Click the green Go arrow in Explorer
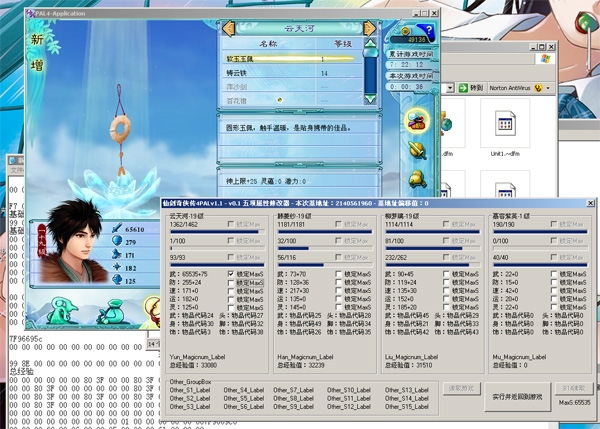The image size is (600, 429). point(463,88)
